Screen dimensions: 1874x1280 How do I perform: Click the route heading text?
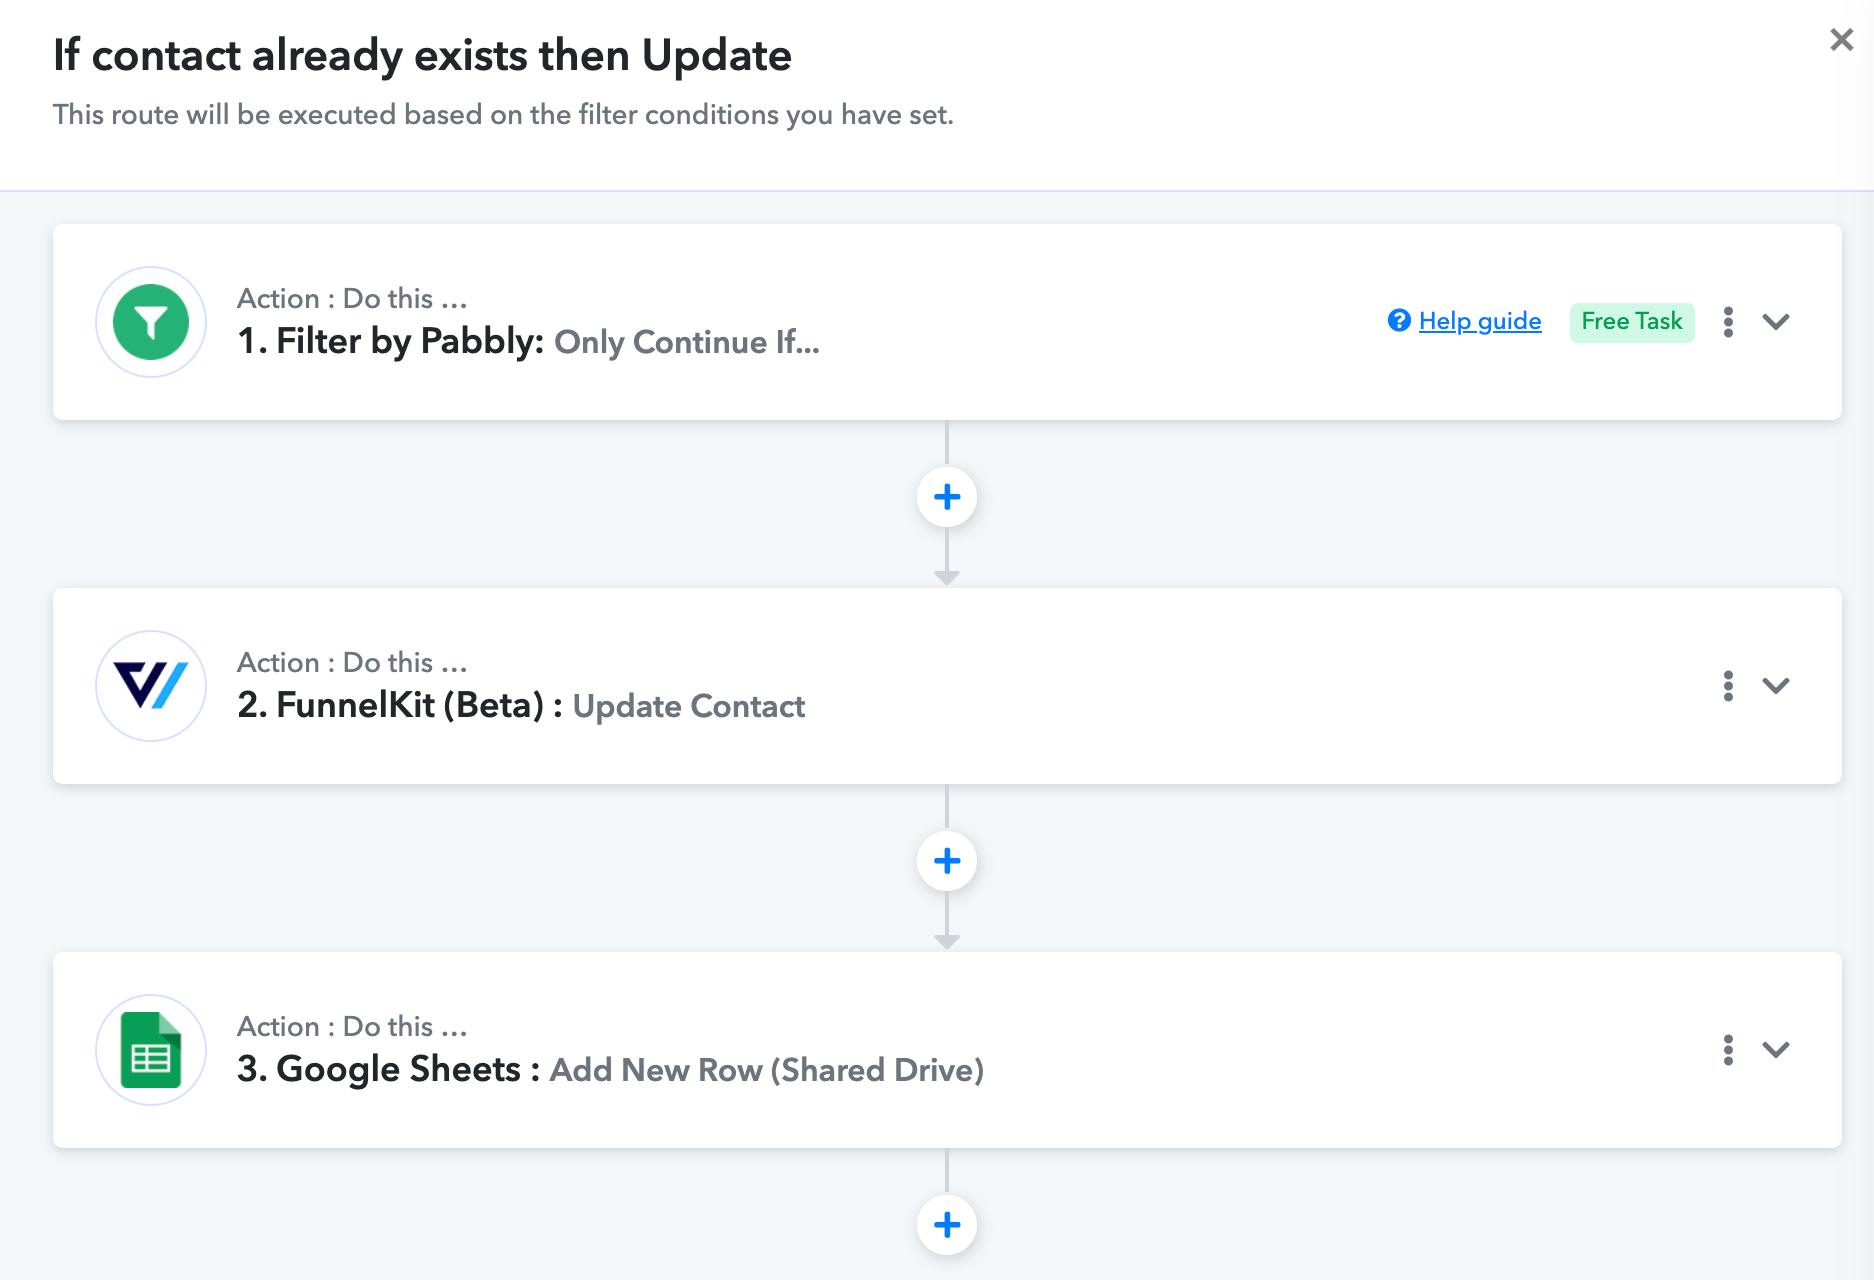pos(422,56)
